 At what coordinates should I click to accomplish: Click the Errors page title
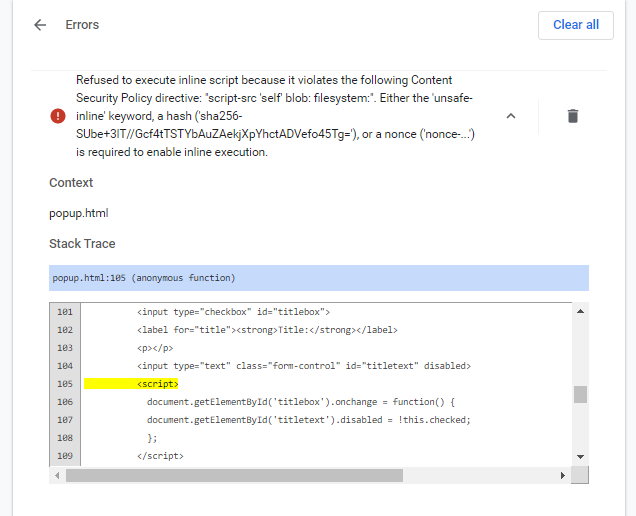(82, 25)
